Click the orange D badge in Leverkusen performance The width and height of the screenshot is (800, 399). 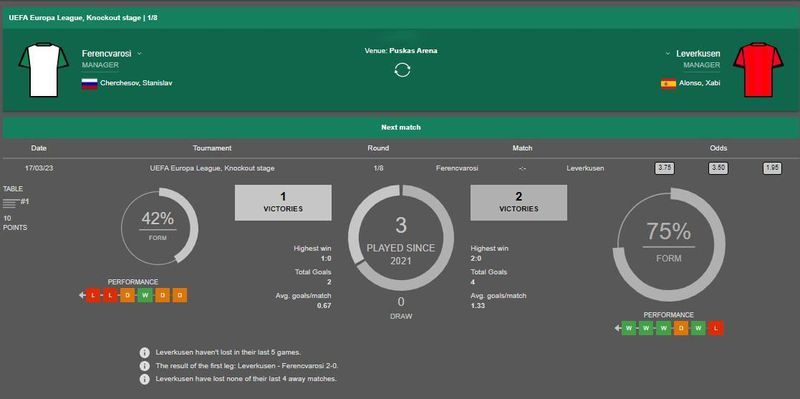coord(681,328)
